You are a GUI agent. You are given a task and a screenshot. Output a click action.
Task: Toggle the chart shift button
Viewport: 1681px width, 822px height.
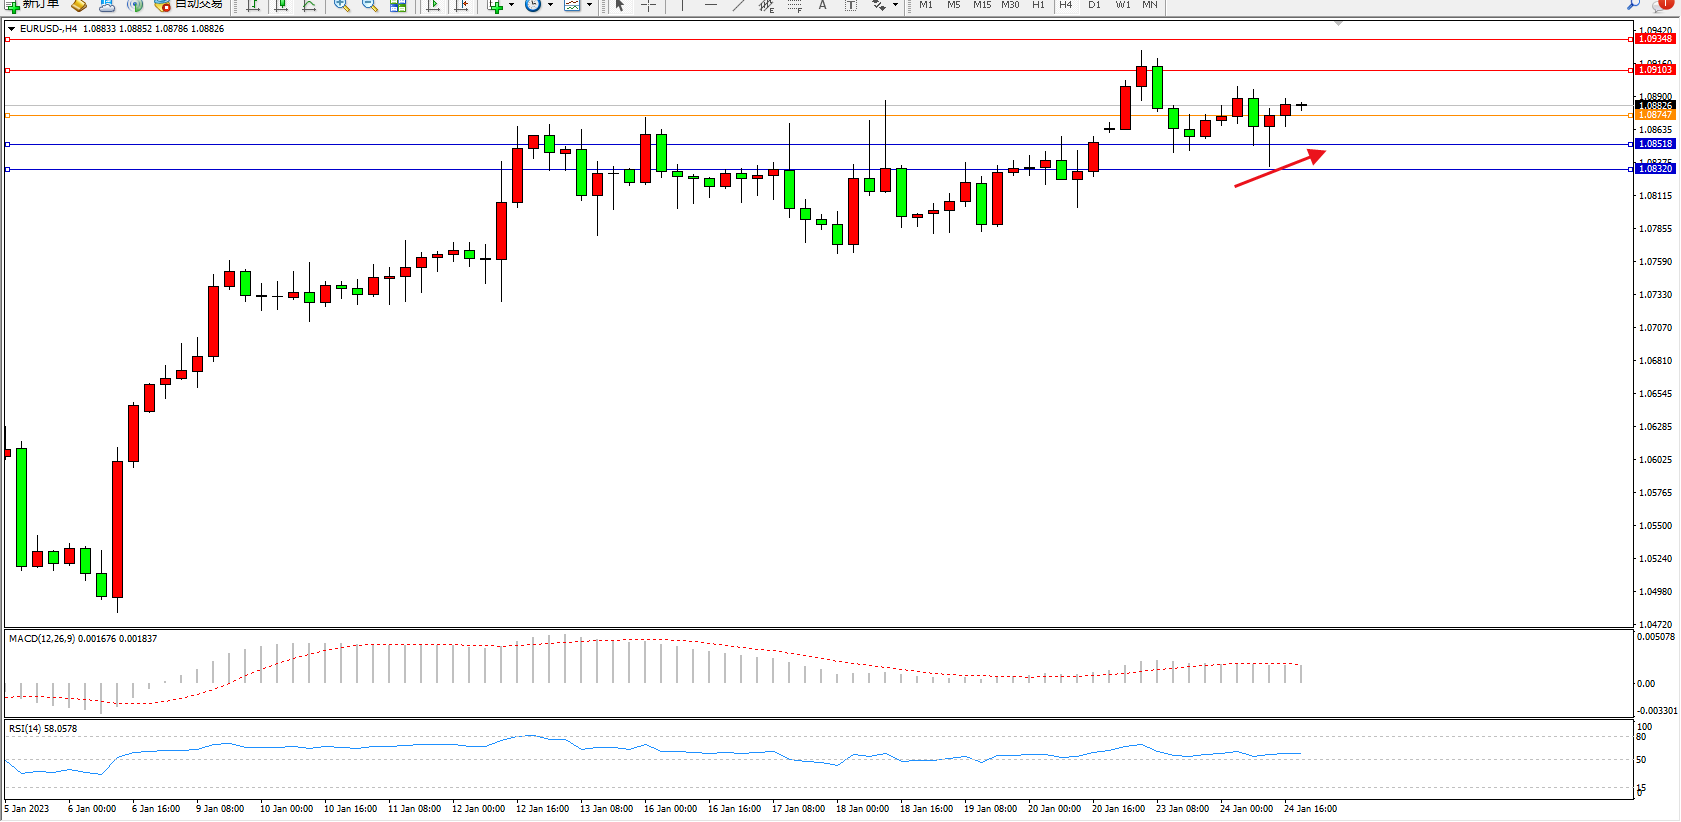(461, 5)
